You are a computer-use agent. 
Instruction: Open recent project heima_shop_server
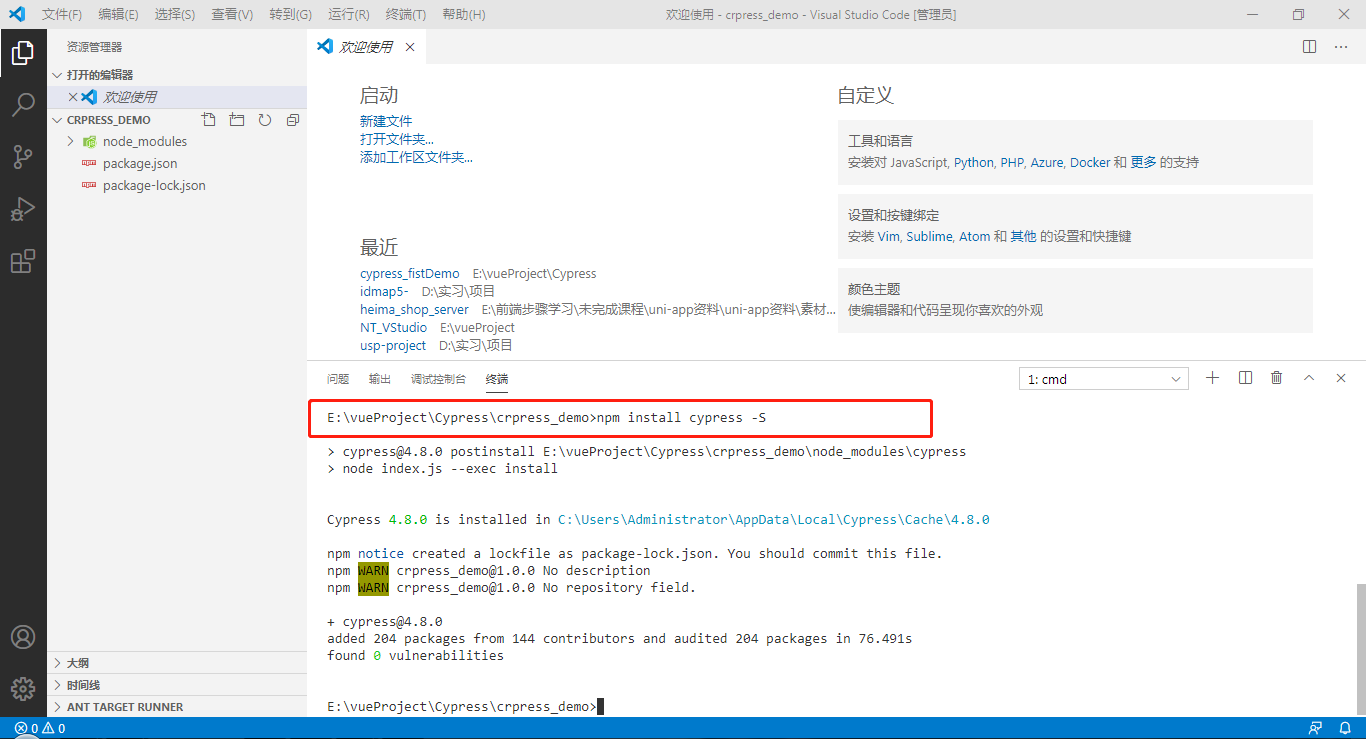click(x=414, y=309)
